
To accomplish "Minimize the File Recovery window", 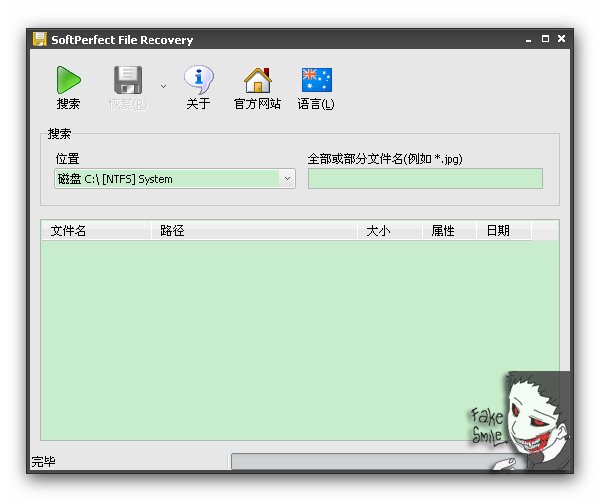I will pyautogui.click(x=528, y=39).
